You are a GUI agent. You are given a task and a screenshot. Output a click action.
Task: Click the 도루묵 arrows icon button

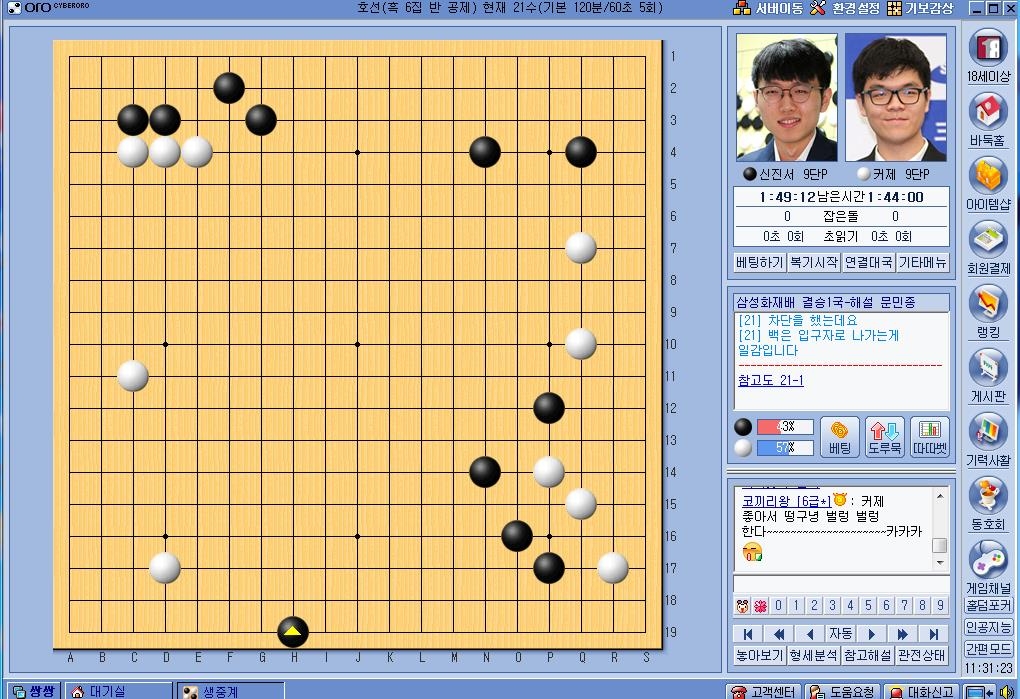(884, 437)
